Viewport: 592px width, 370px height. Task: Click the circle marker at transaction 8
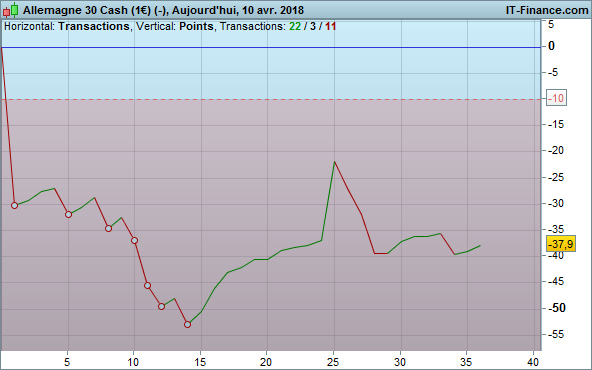(108, 228)
